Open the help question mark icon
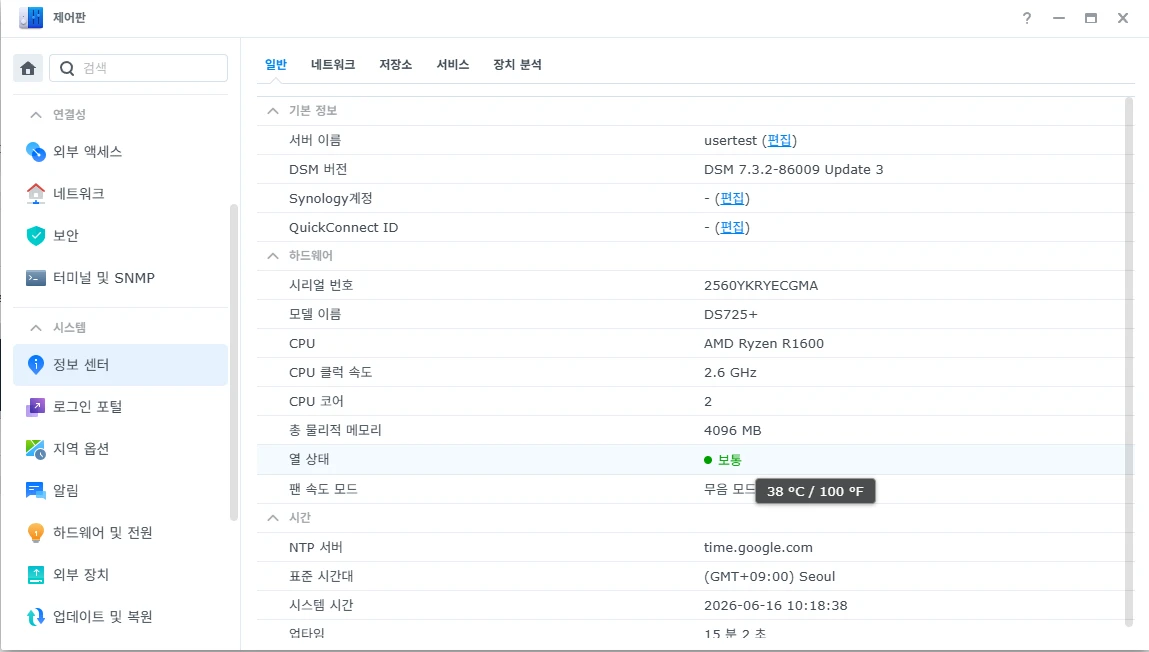 (1027, 18)
